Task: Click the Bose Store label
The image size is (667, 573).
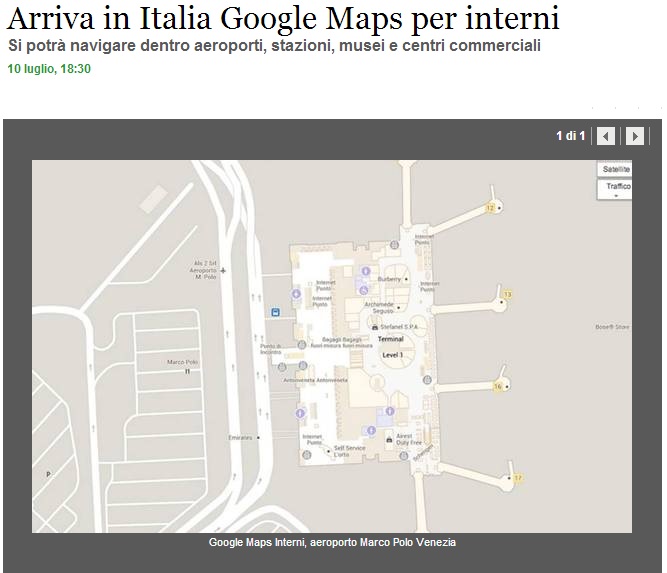Action: [x=612, y=327]
